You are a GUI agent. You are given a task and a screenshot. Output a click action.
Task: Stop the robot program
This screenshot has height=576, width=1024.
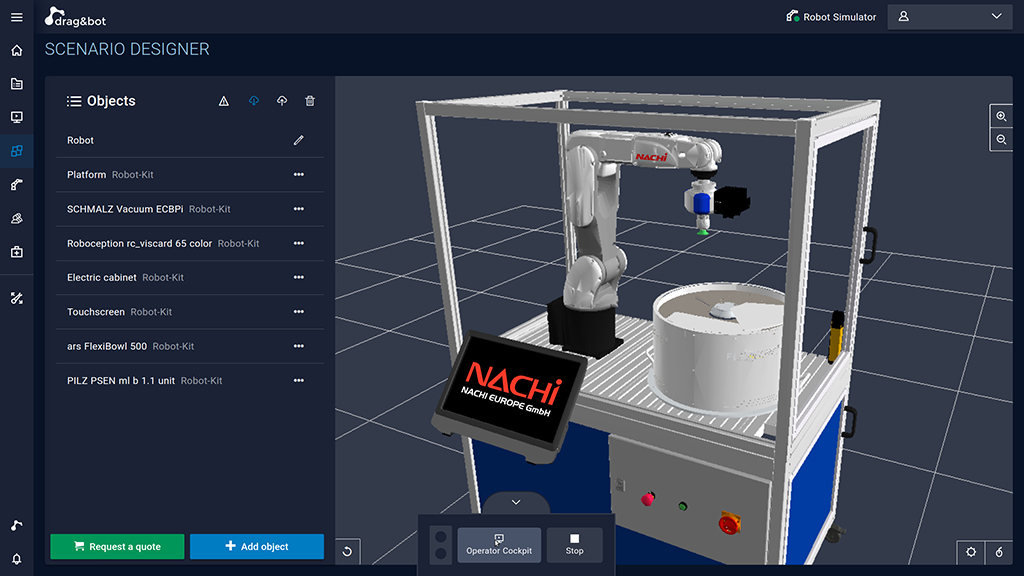click(x=575, y=545)
